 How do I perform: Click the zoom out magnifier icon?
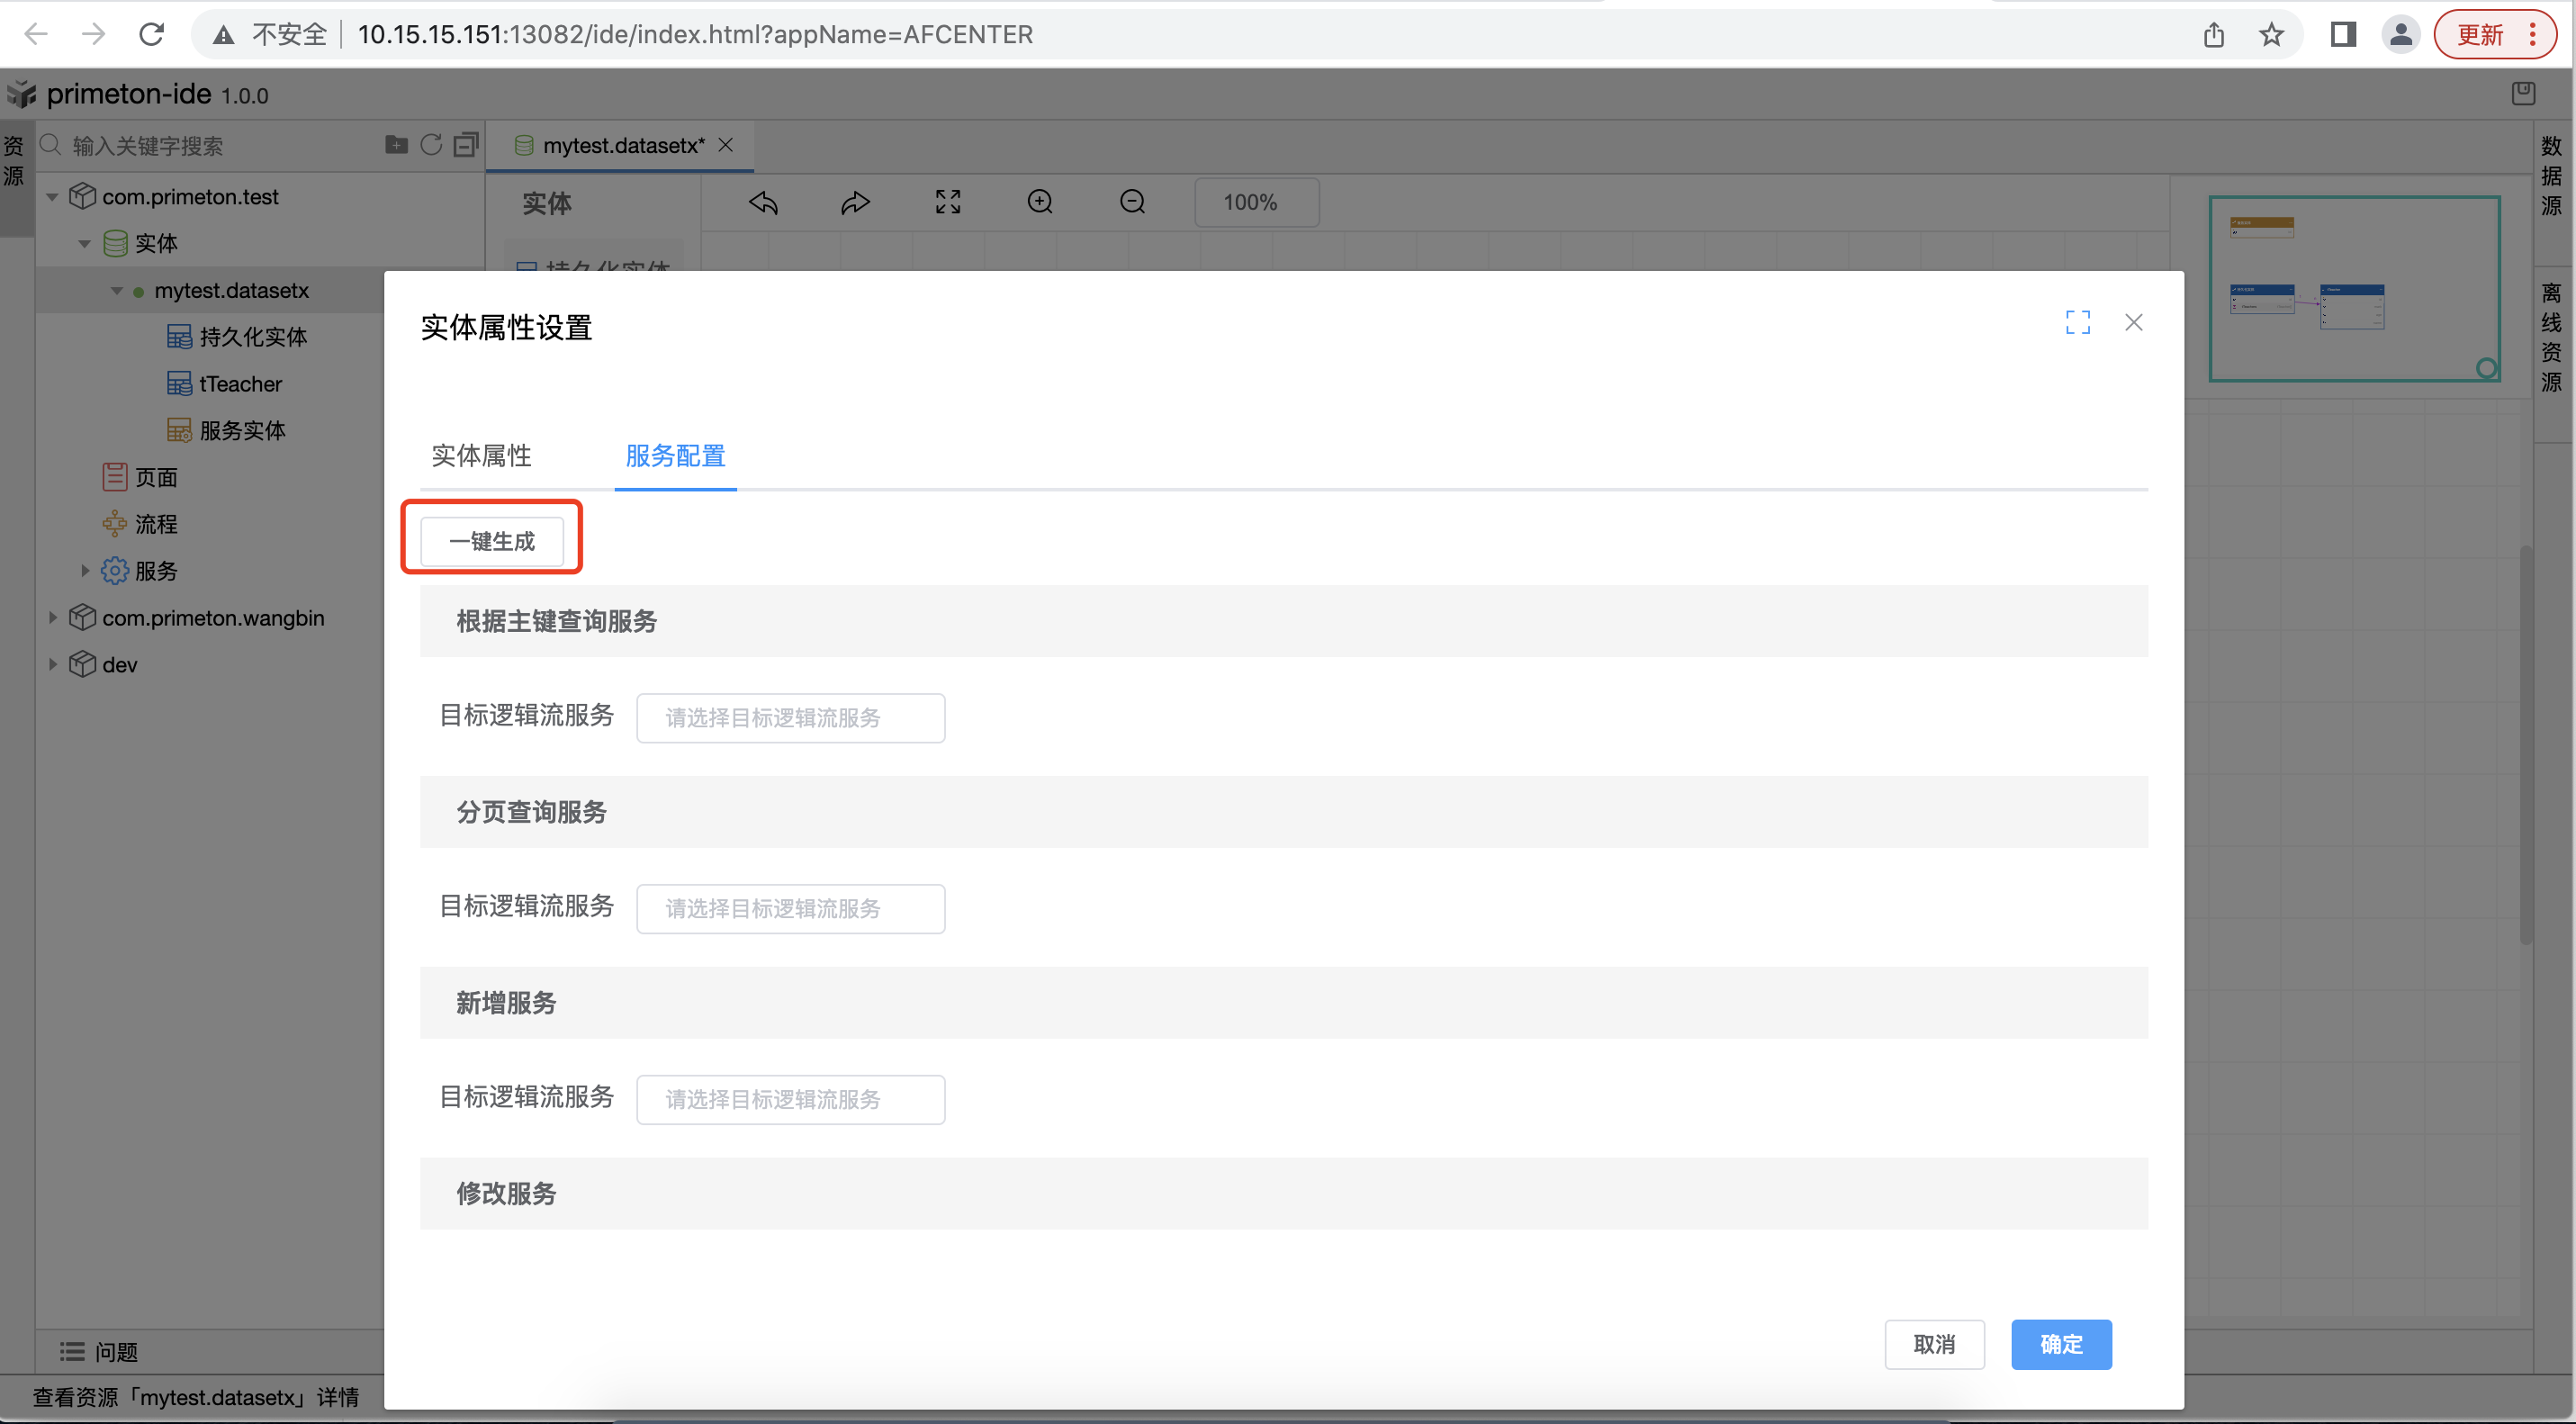(1132, 203)
